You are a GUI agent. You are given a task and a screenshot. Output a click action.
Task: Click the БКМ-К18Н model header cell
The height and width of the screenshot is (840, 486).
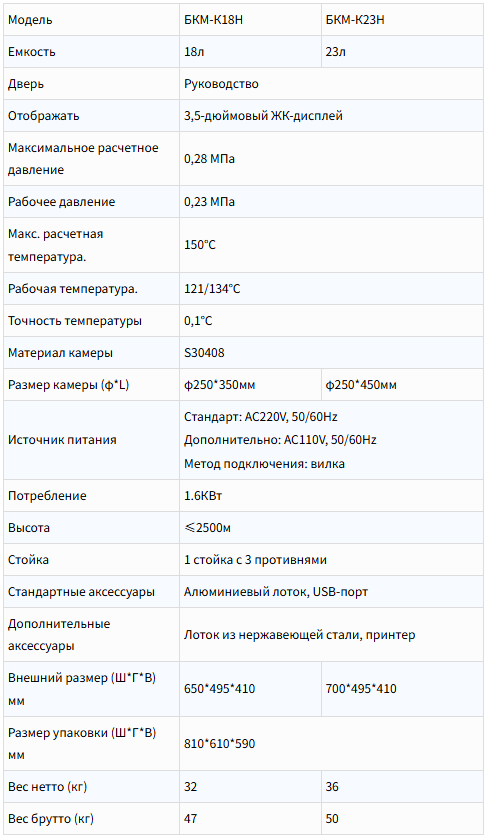(250, 20)
